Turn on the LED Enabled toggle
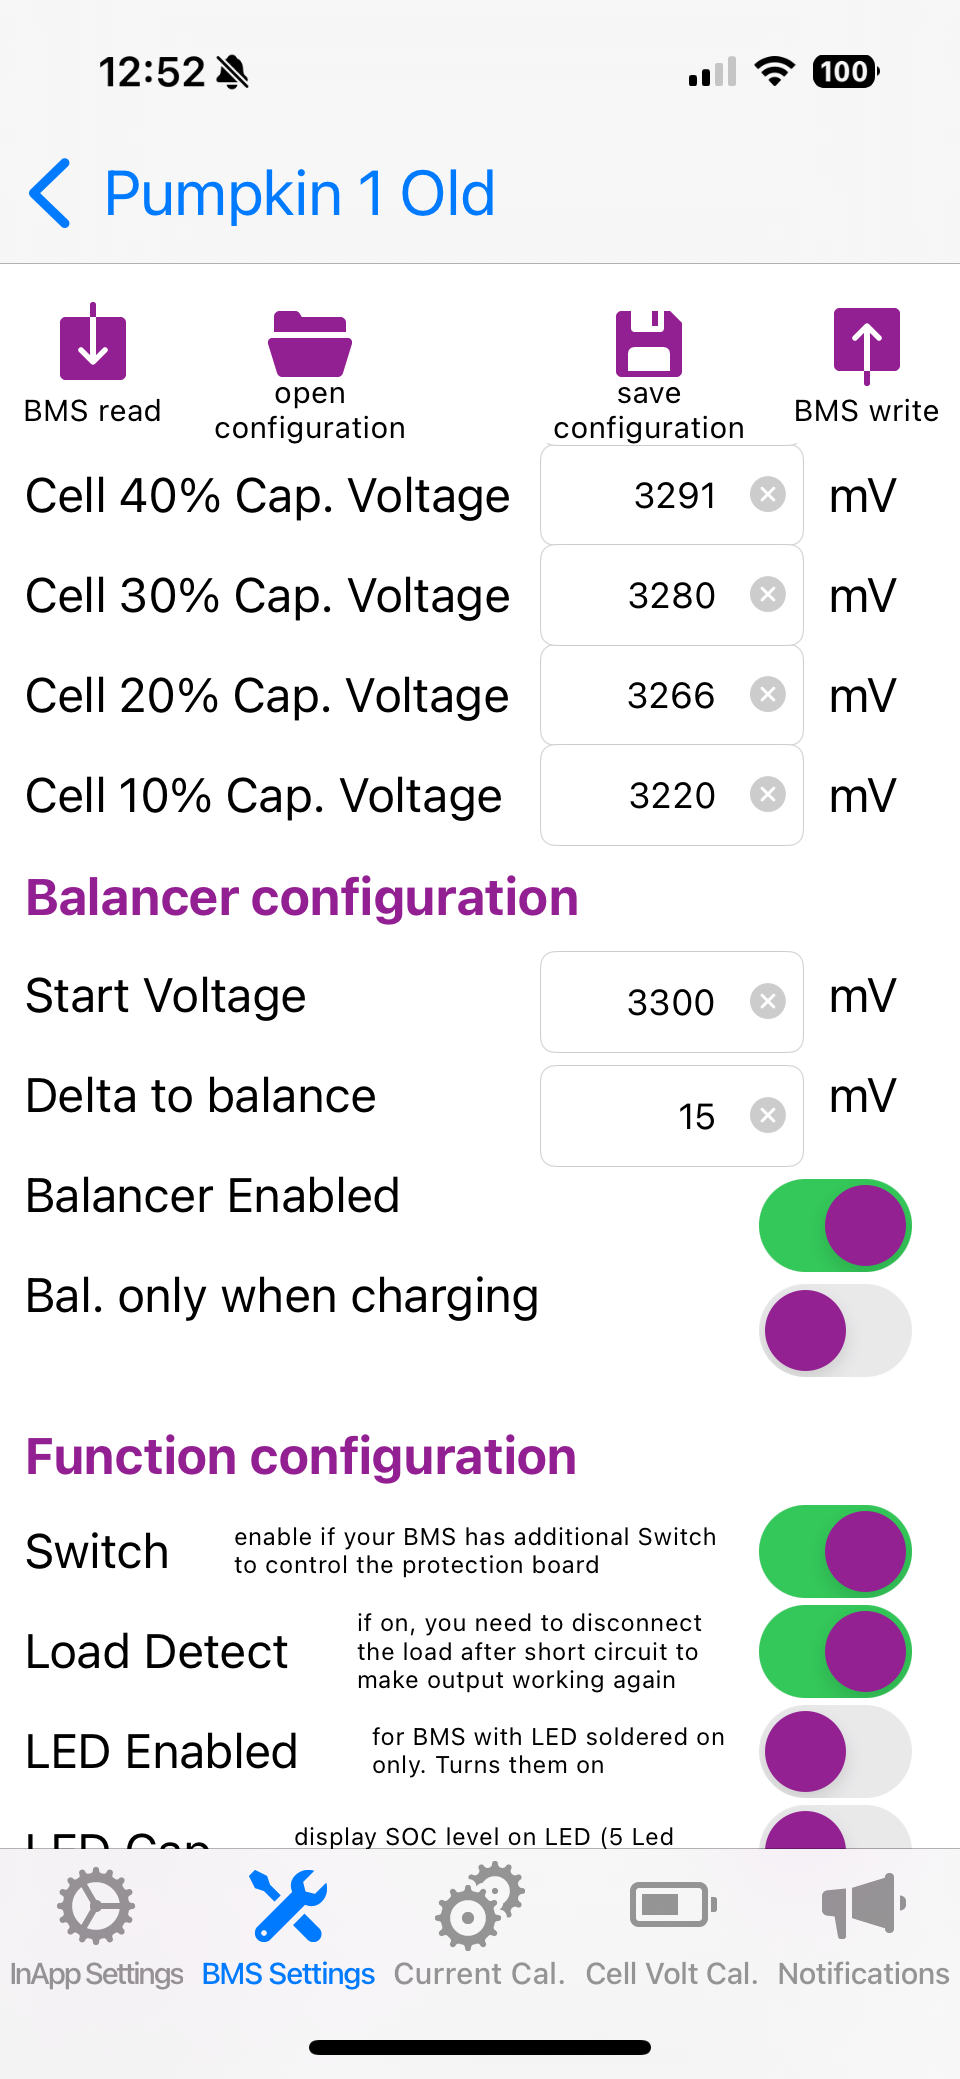Viewport: 960px width, 2079px height. coord(835,1751)
